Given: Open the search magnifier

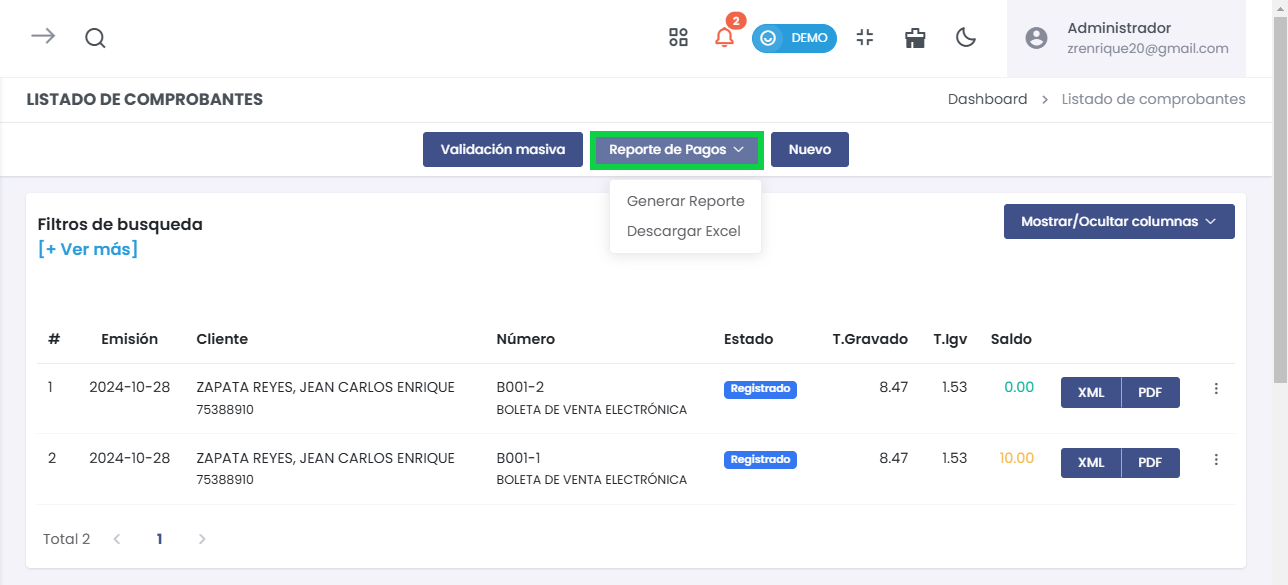Looking at the screenshot, I should point(95,38).
